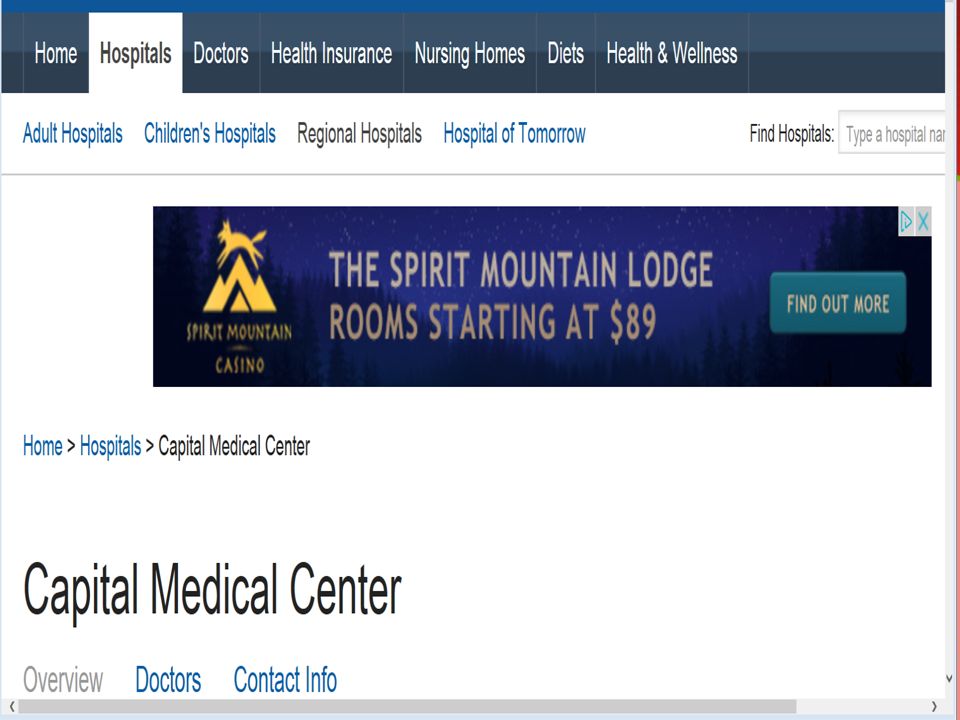Click the AdChoices triangle icon
This screenshot has width=960, height=720.
[x=906, y=221]
